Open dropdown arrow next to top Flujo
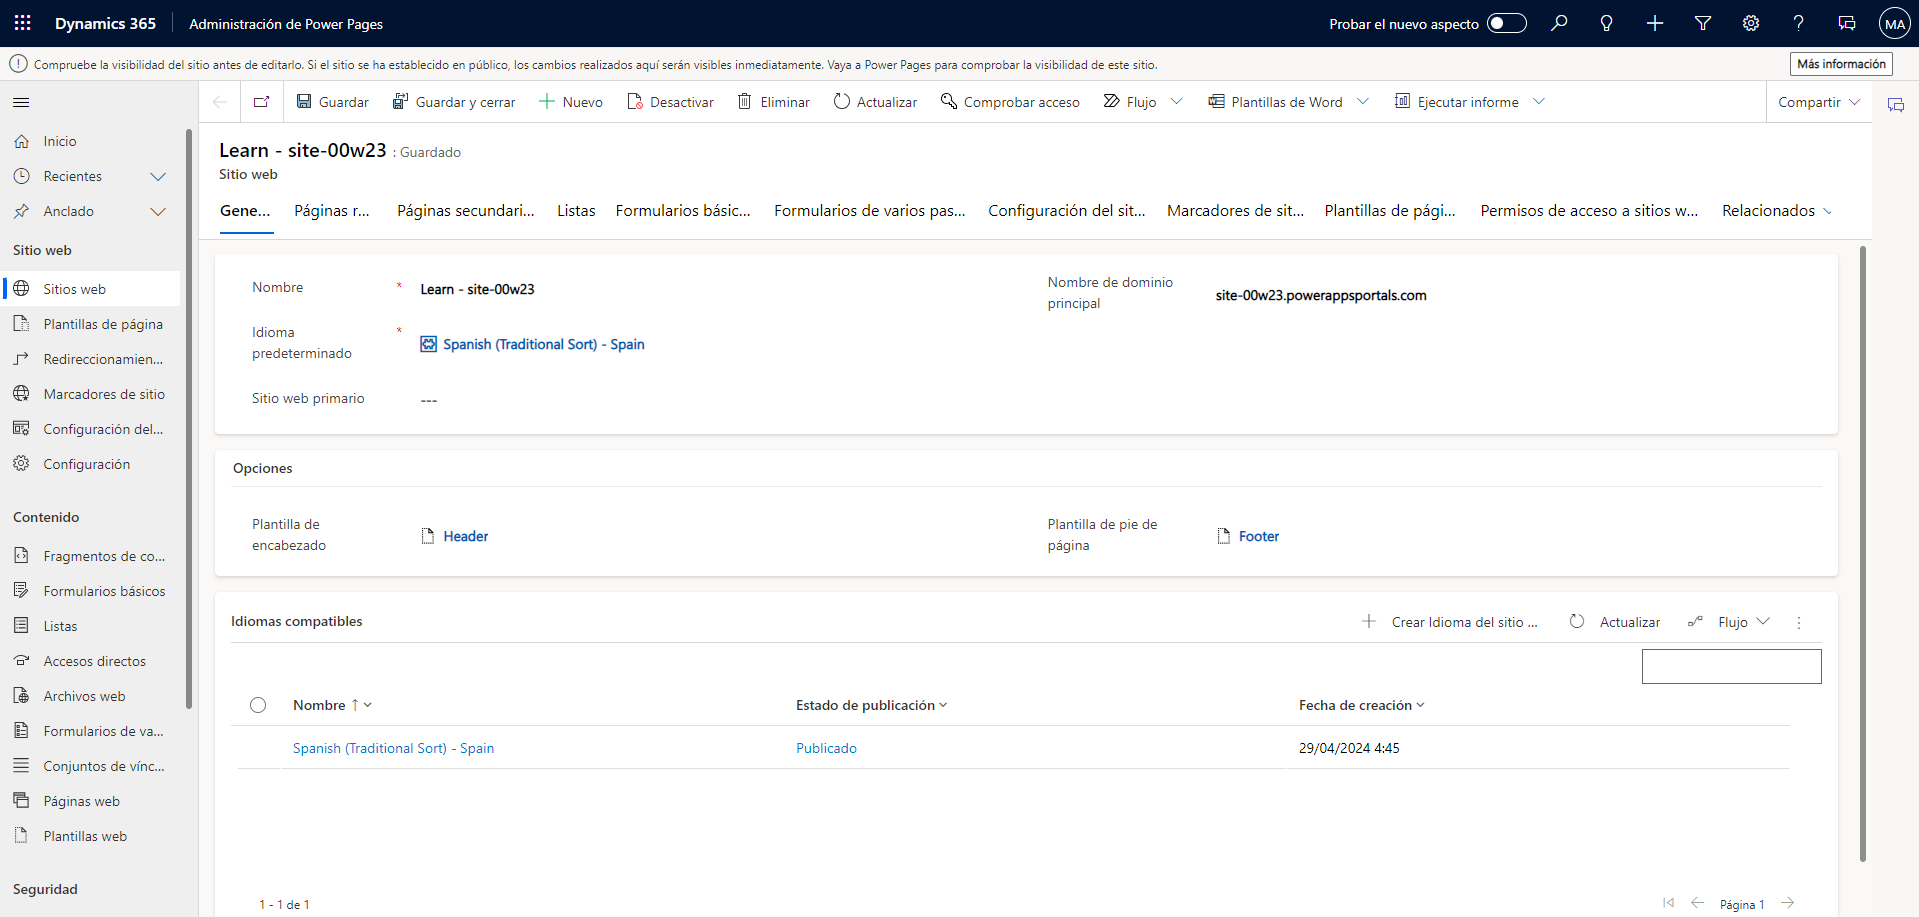The width and height of the screenshot is (1919, 917). [1177, 101]
